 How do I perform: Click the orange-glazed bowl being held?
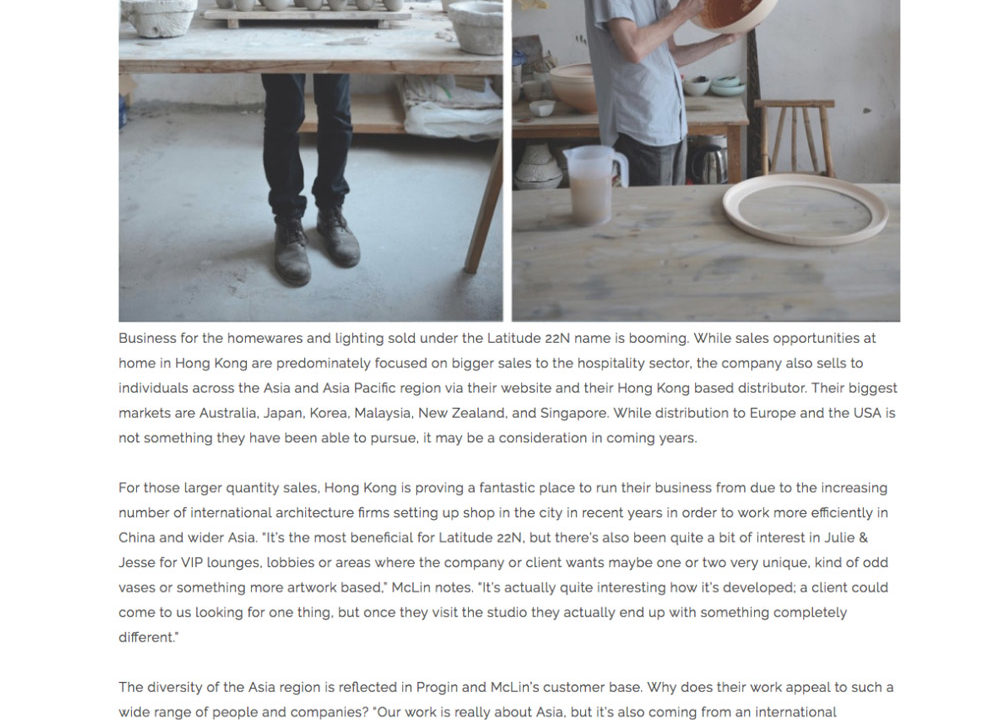733,15
